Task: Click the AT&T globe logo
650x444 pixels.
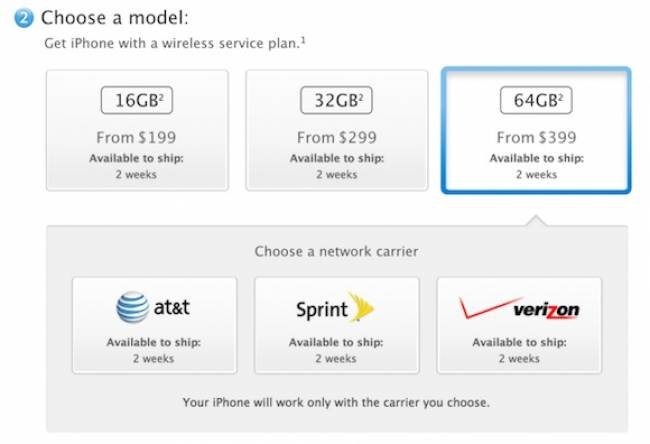Action: (132, 309)
